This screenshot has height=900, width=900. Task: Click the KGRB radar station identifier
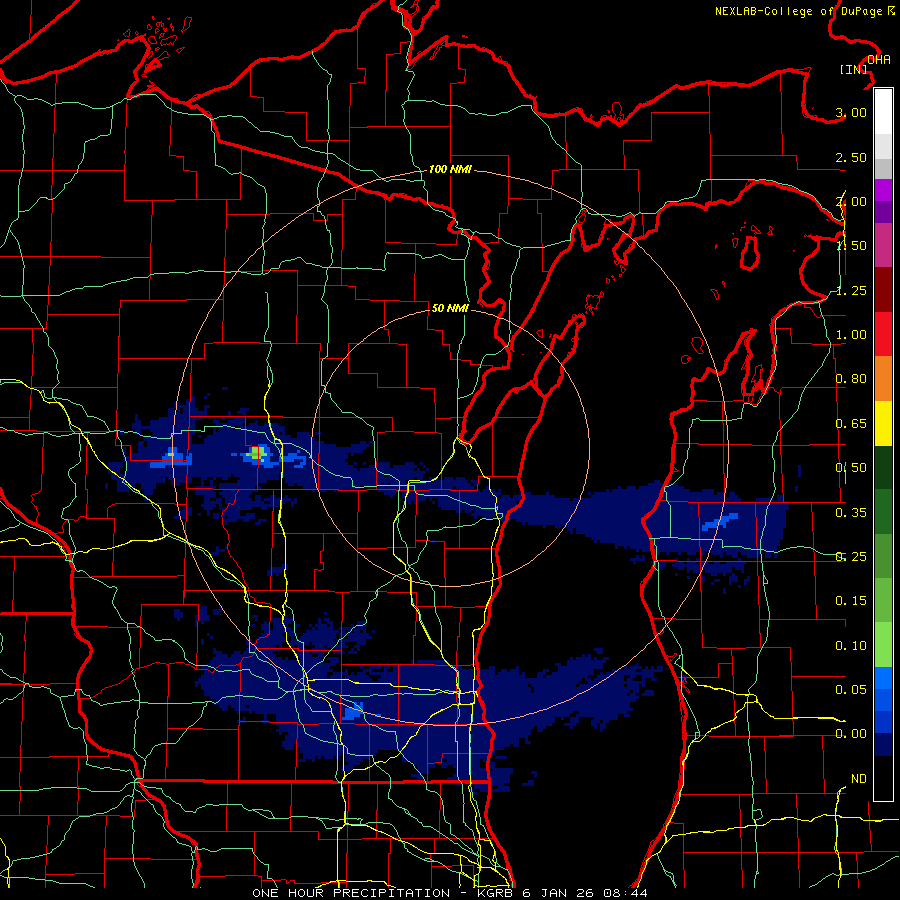click(496, 893)
